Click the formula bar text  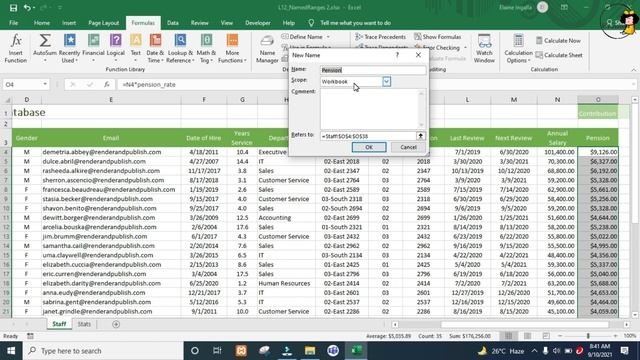pos(149,84)
